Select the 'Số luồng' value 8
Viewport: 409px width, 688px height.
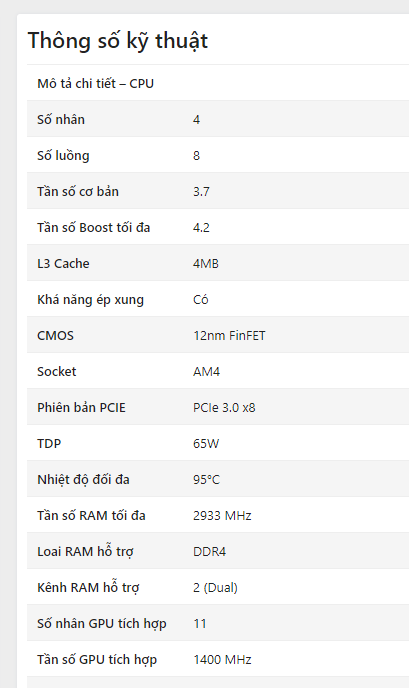click(x=197, y=156)
